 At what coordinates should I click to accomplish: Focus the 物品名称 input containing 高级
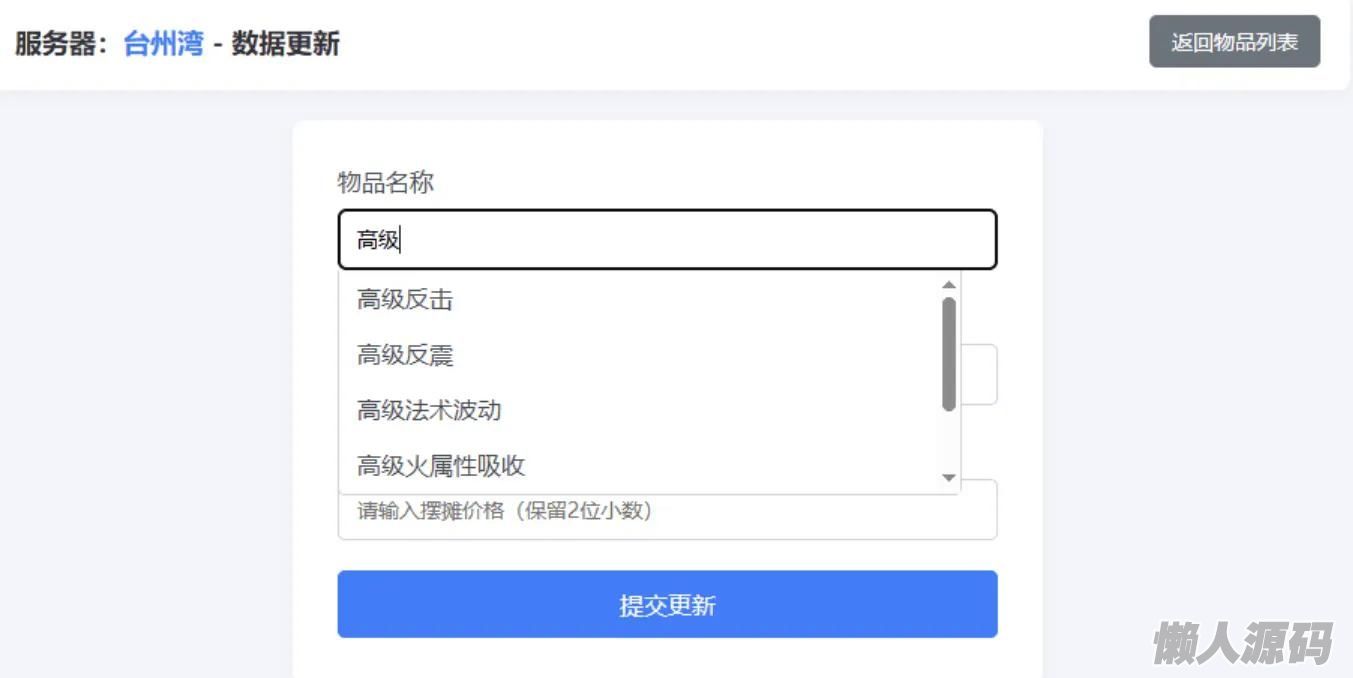[x=667, y=240]
